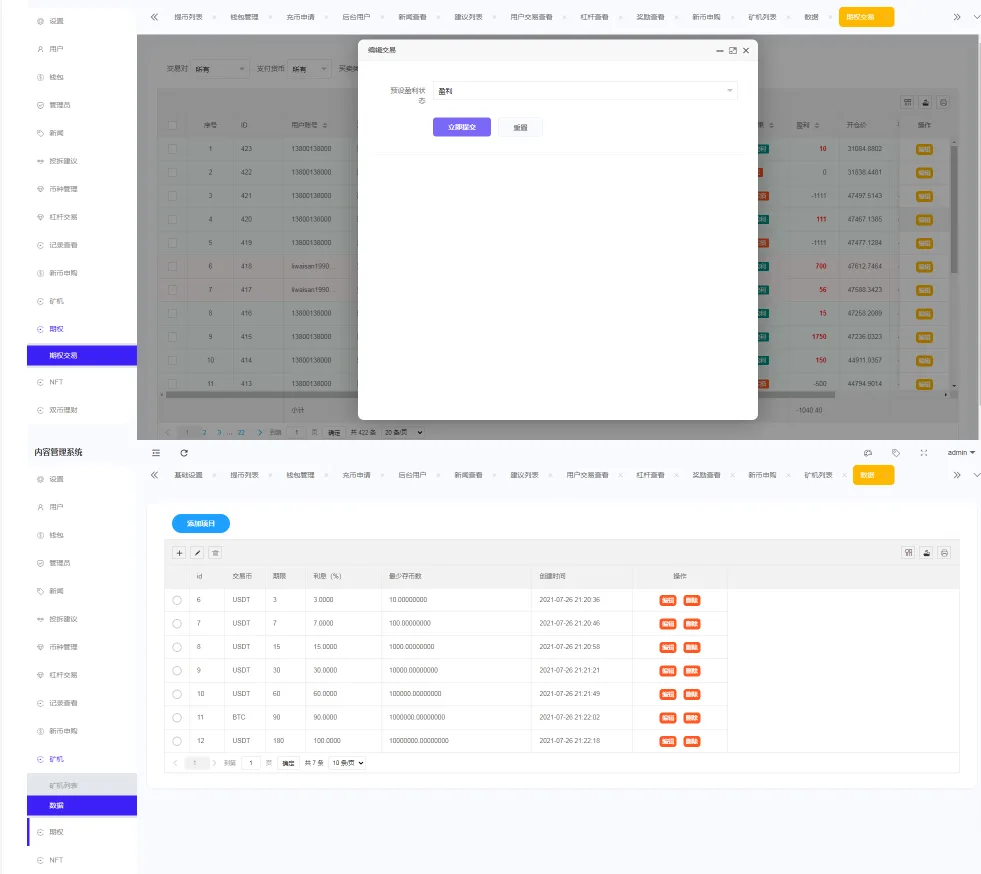The width and height of the screenshot is (981, 874).
Task: Open the 10条/页 page size dropdown
Action: [x=347, y=763]
